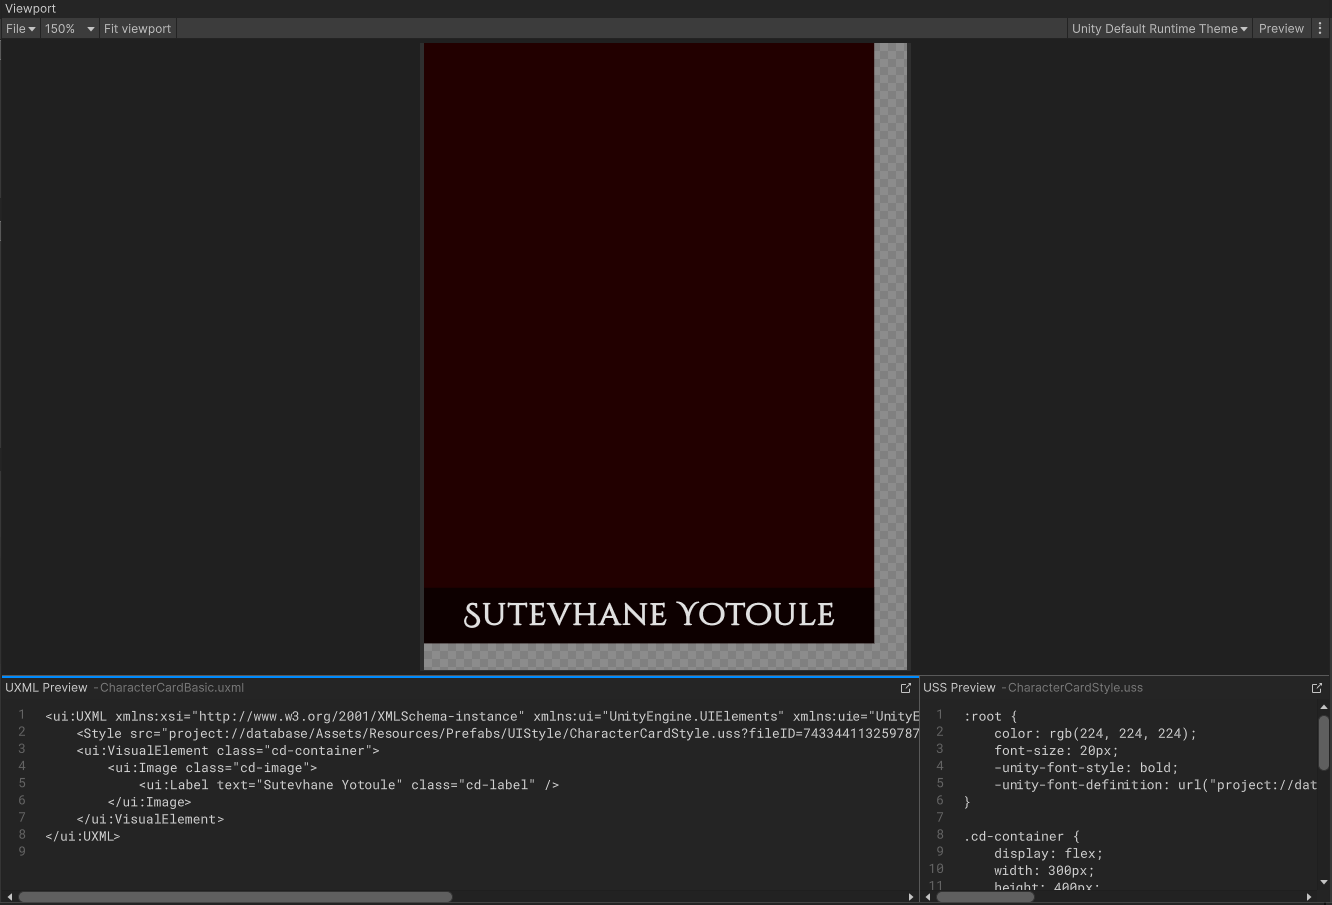
Task: Expand the Unity Default Runtime Theme dropdown
Action: (x=1158, y=29)
